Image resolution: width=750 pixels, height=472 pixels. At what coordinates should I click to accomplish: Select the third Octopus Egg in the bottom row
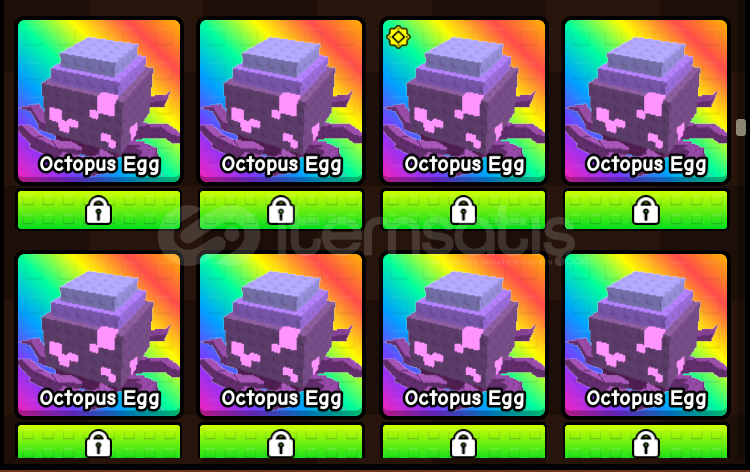coord(463,335)
